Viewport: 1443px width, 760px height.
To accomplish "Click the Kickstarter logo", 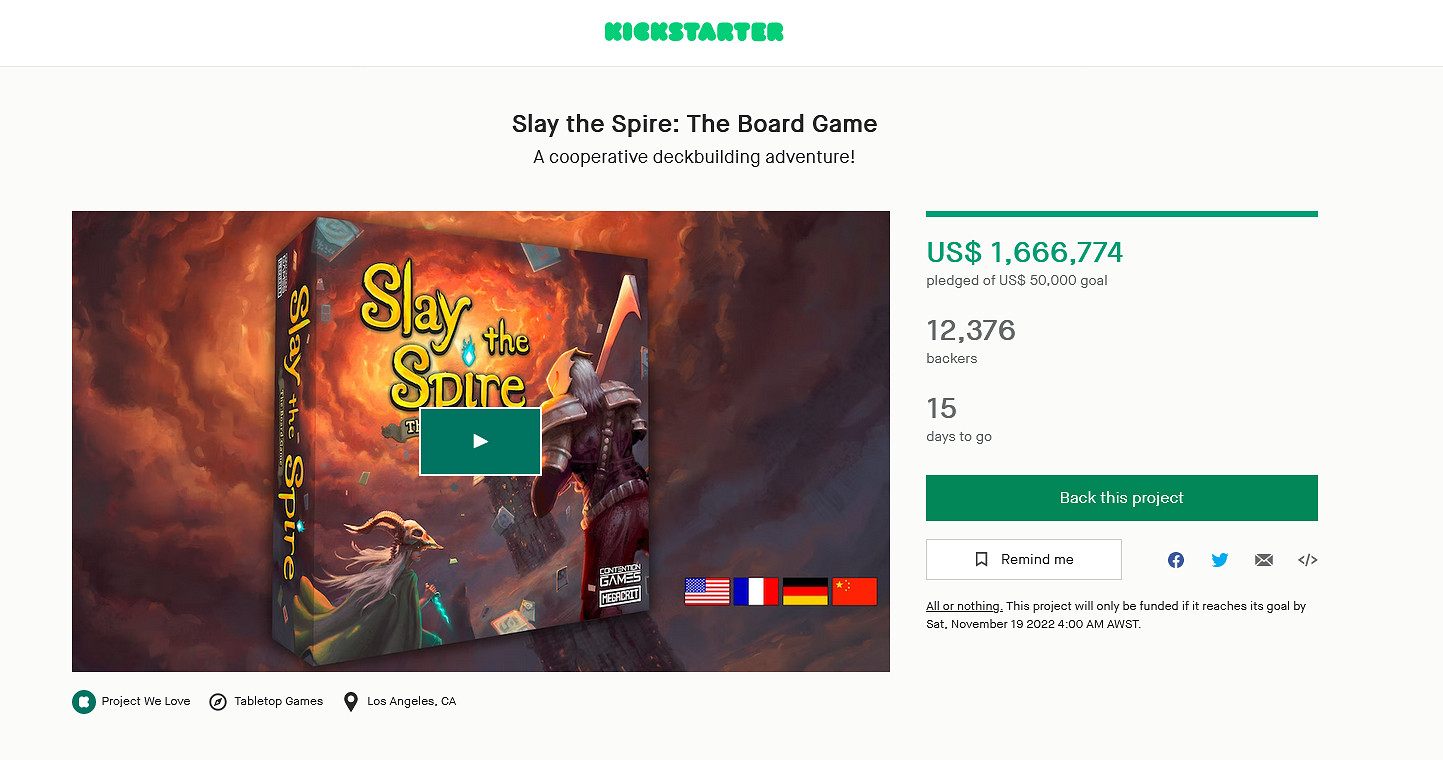I will (694, 32).
